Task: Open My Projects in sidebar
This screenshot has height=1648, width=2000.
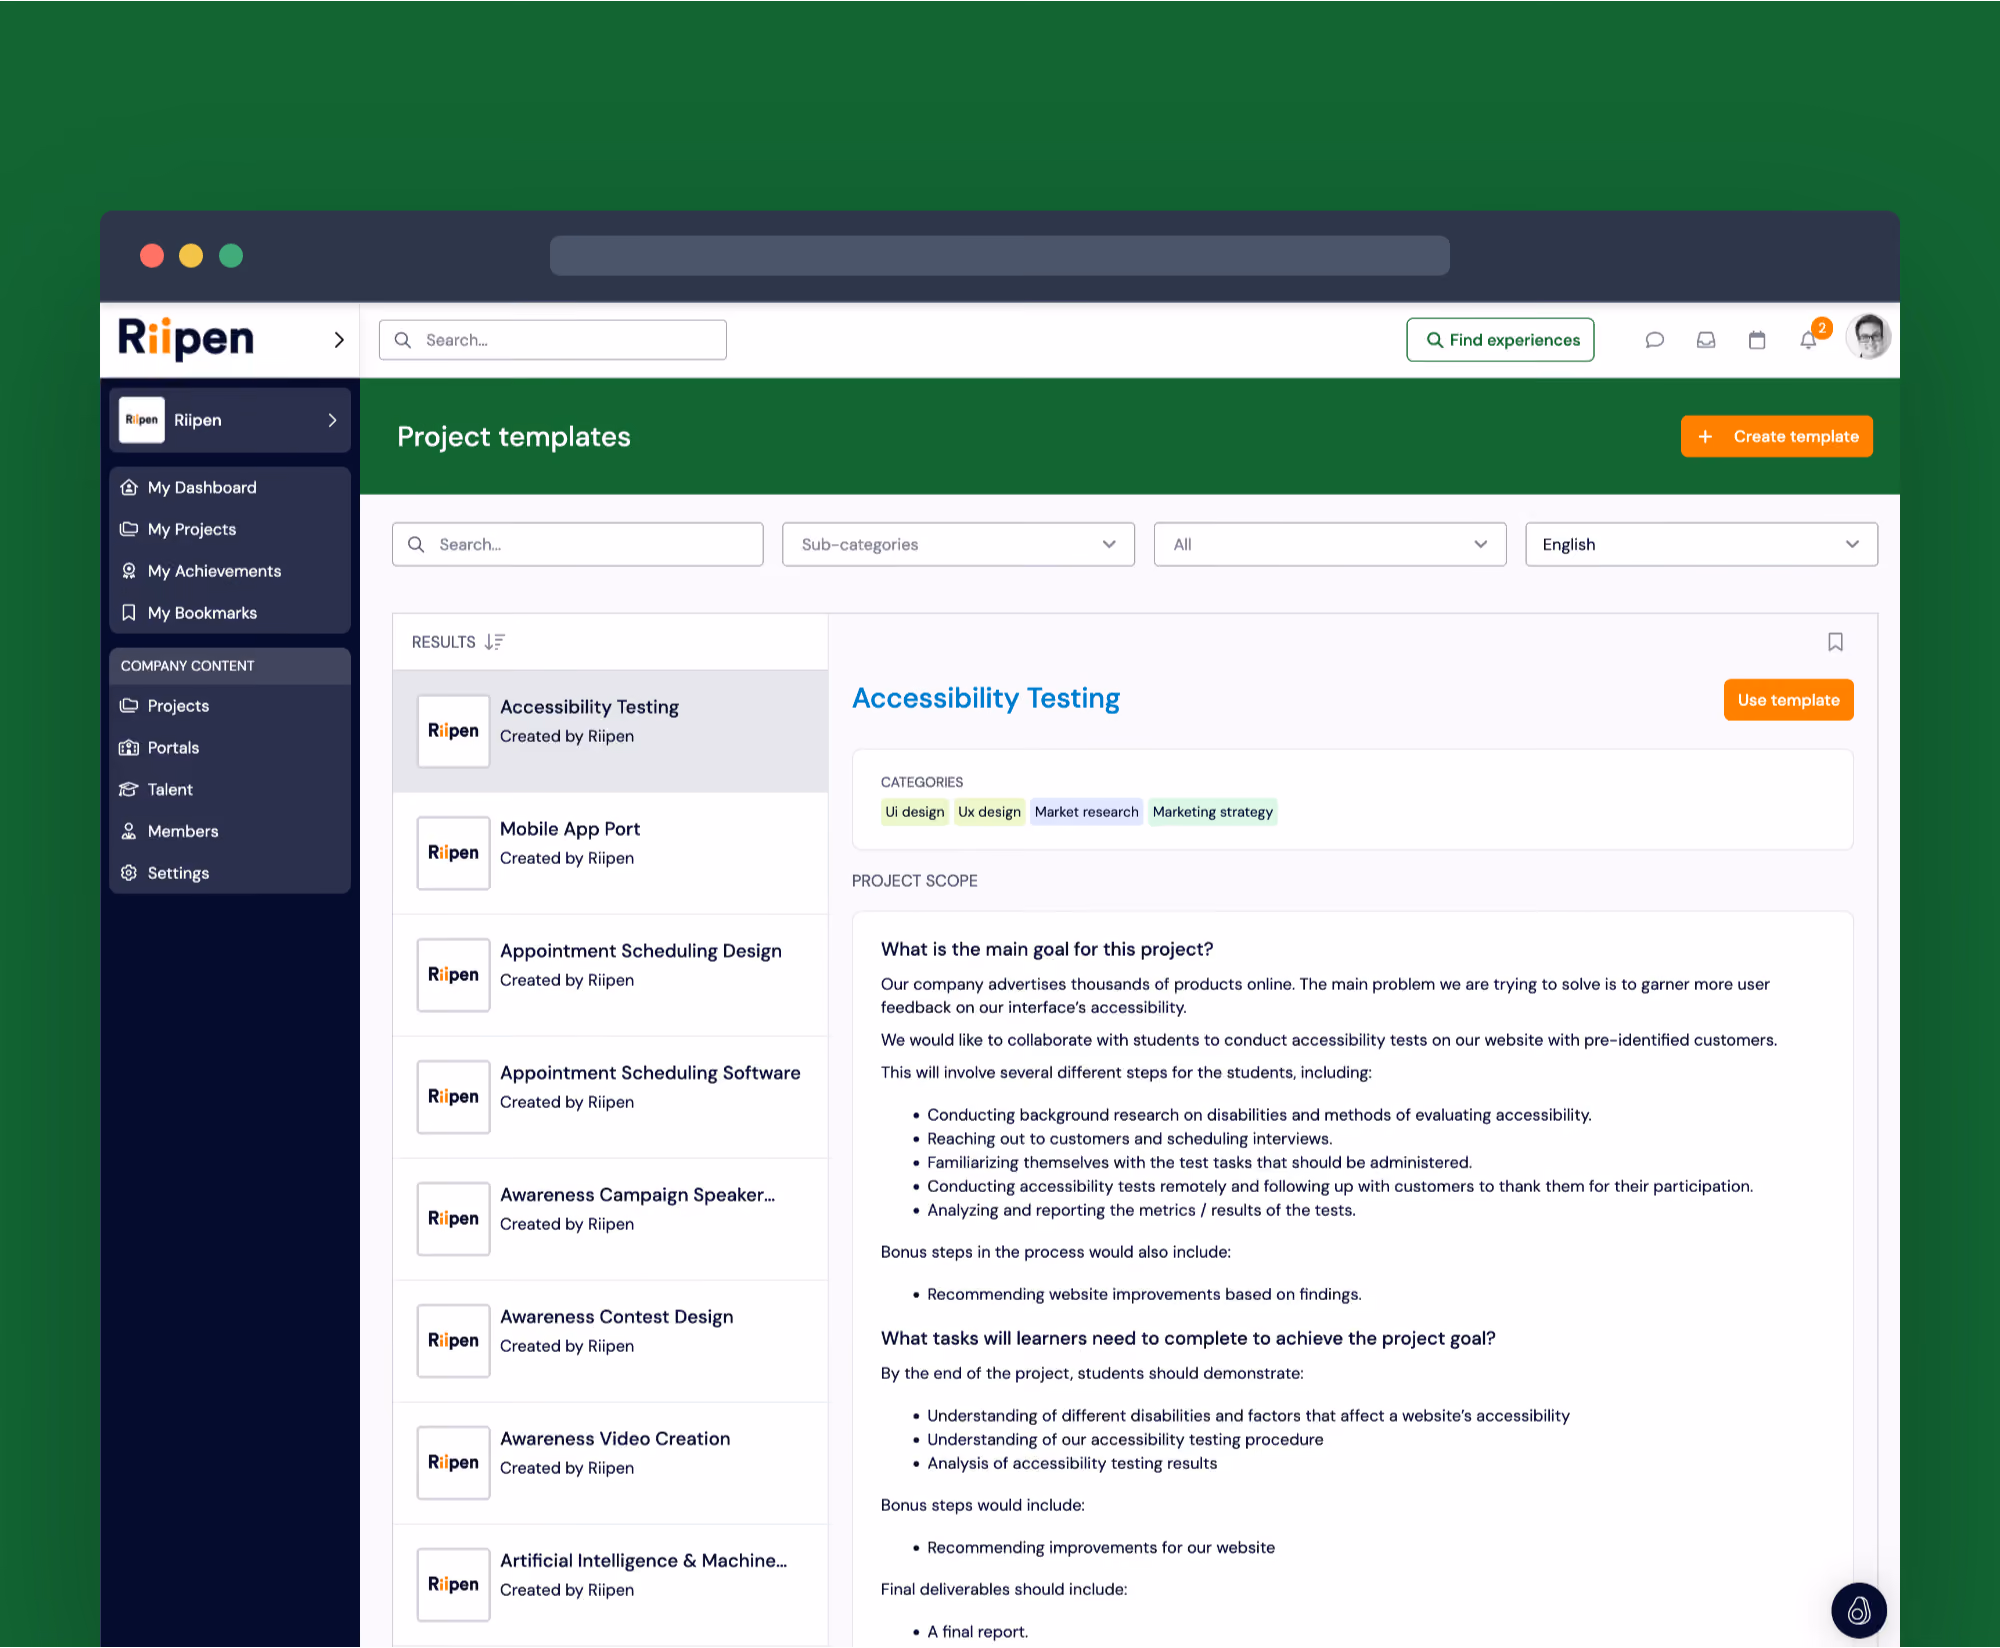Action: tap(230, 530)
